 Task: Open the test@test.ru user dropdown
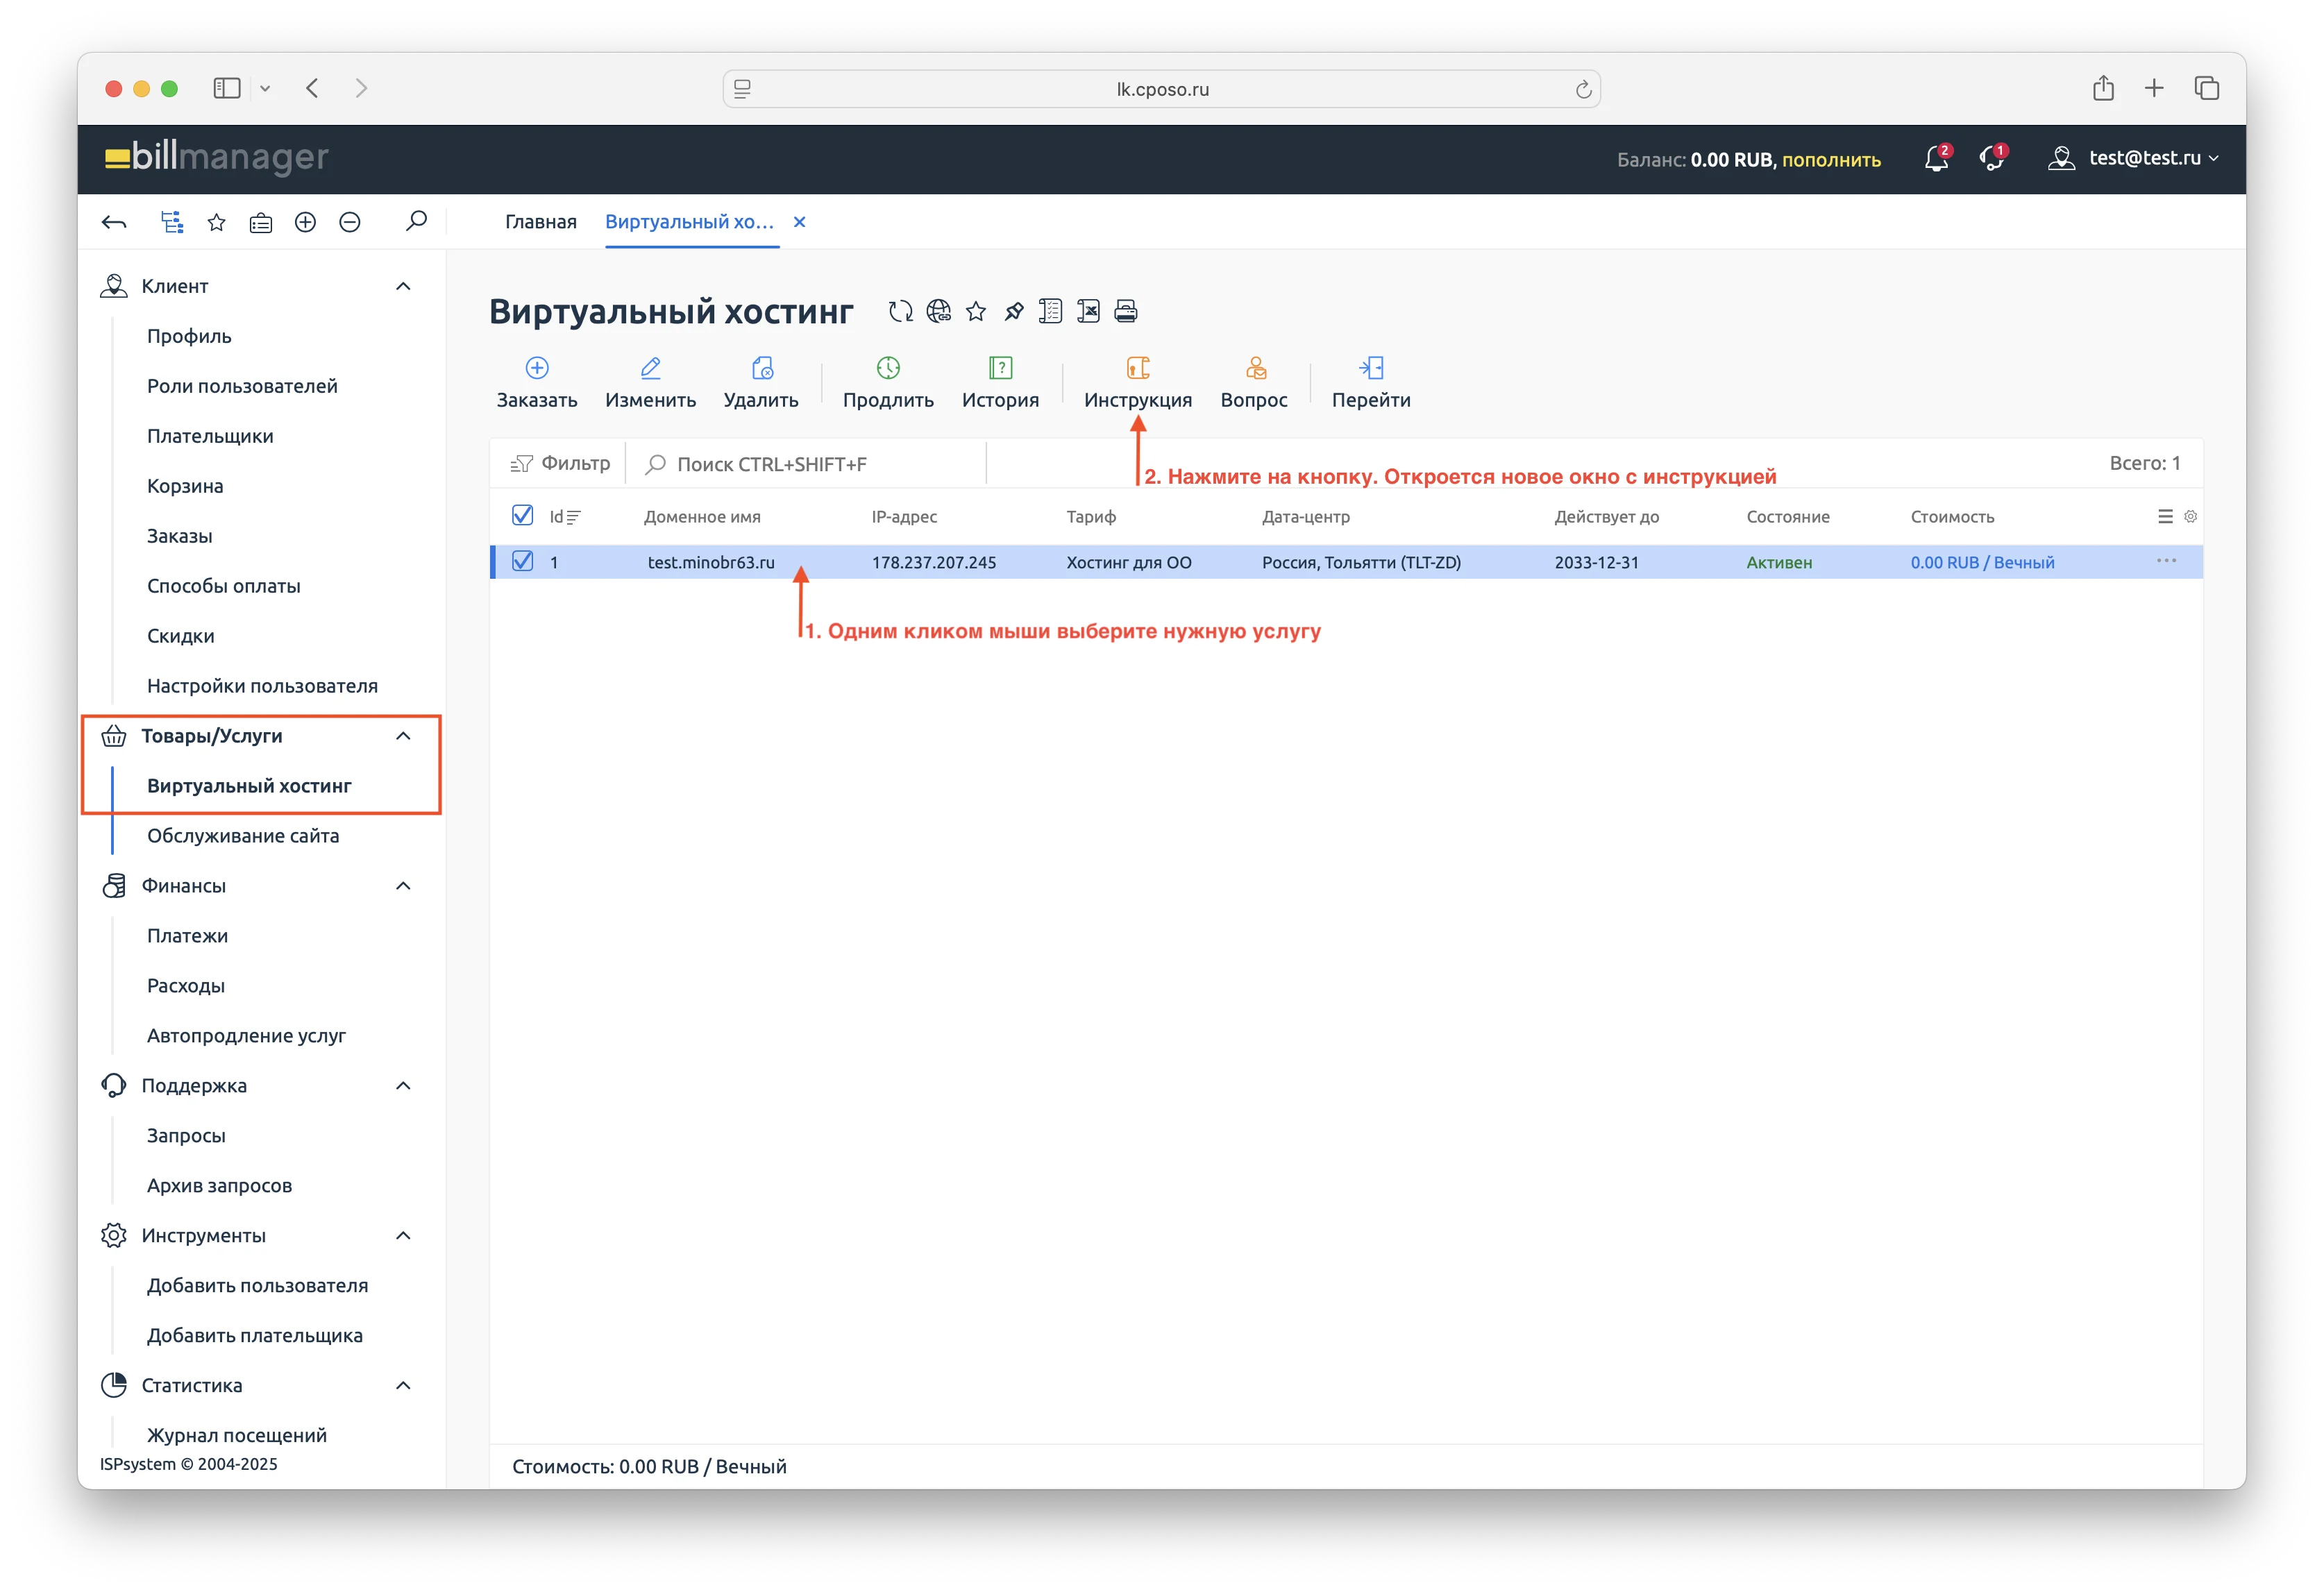click(x=2133, y=158)
